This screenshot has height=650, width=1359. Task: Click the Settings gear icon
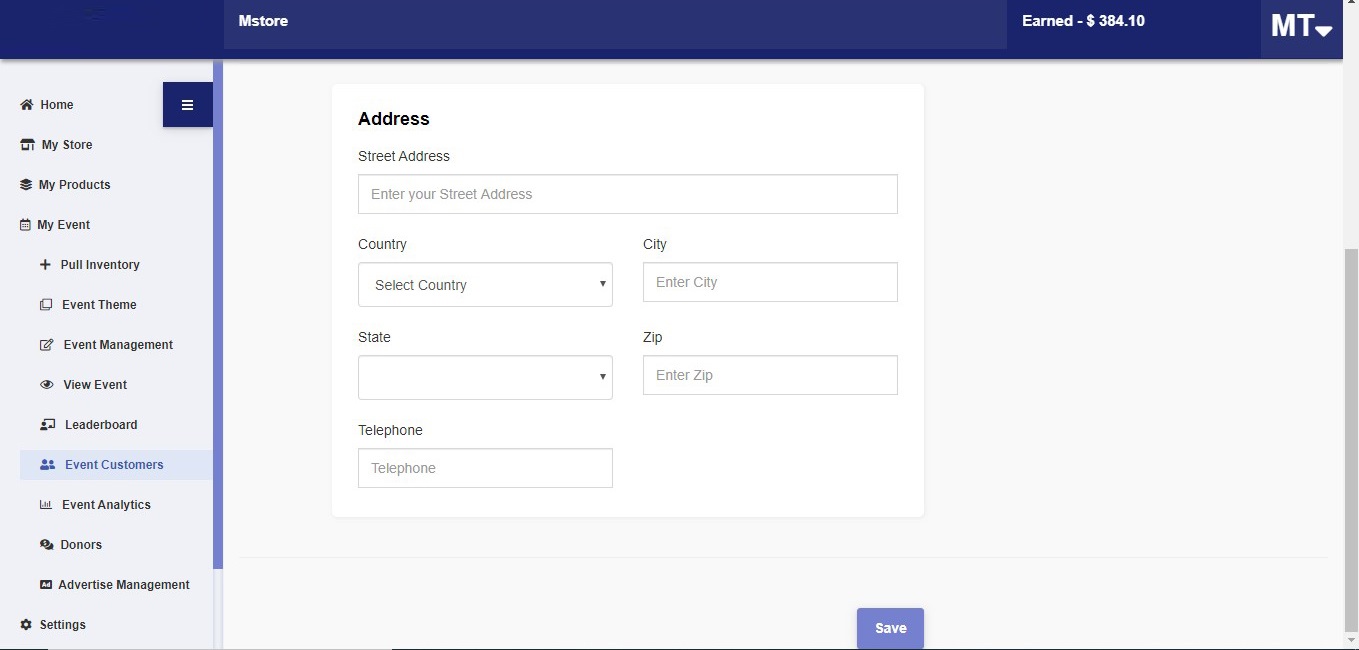pos(26,625)
